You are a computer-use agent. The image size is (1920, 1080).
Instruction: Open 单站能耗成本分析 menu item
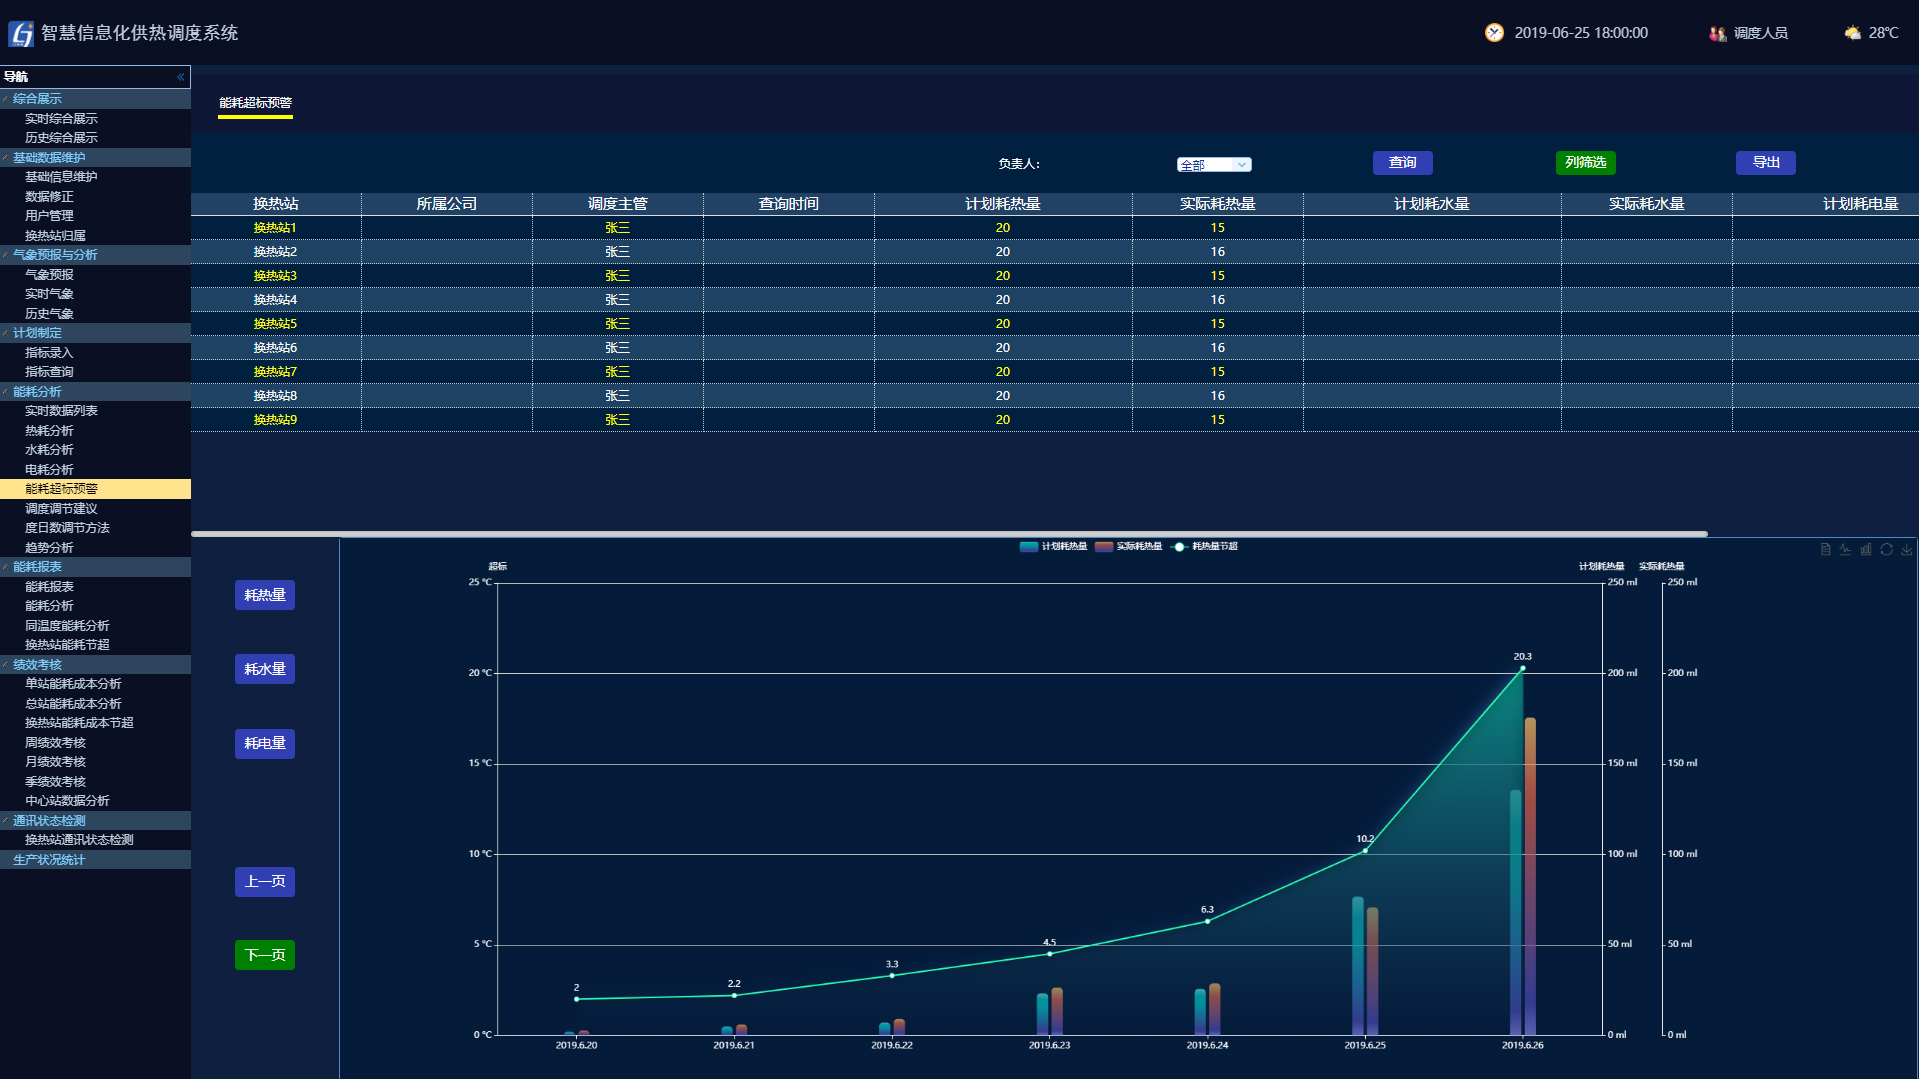pos(73,684)
